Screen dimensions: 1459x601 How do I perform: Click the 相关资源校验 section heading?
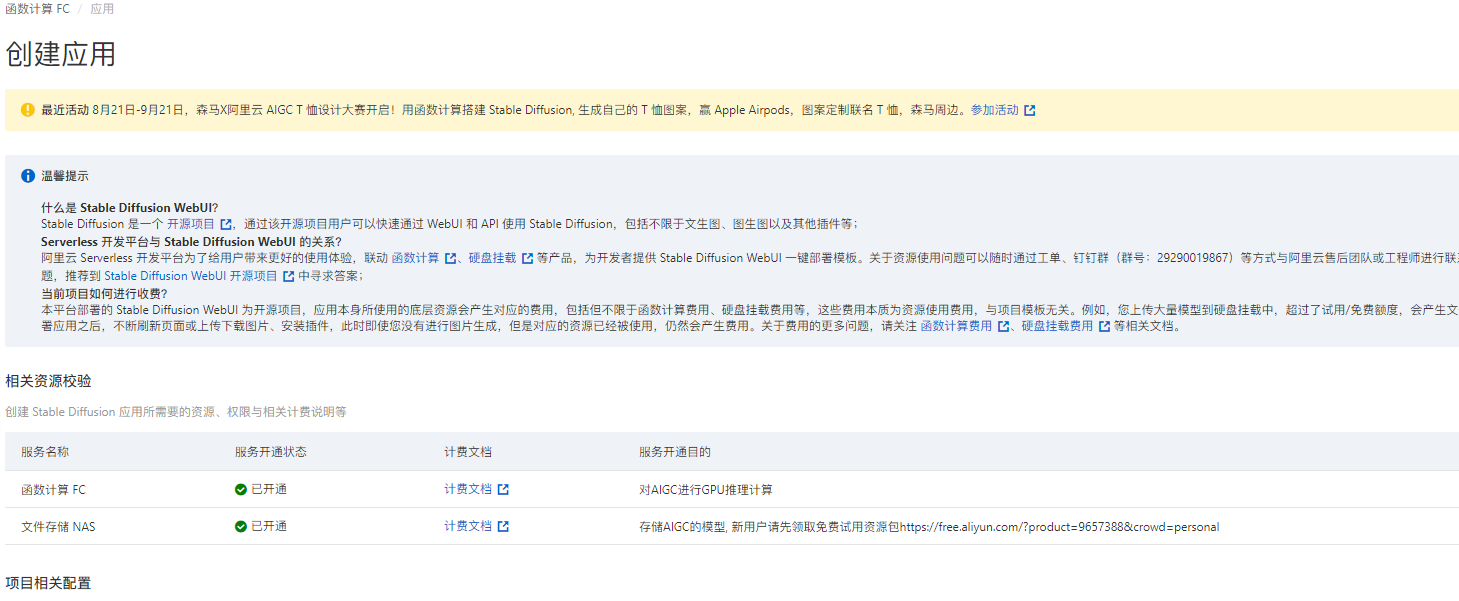(x=48, y=381)
